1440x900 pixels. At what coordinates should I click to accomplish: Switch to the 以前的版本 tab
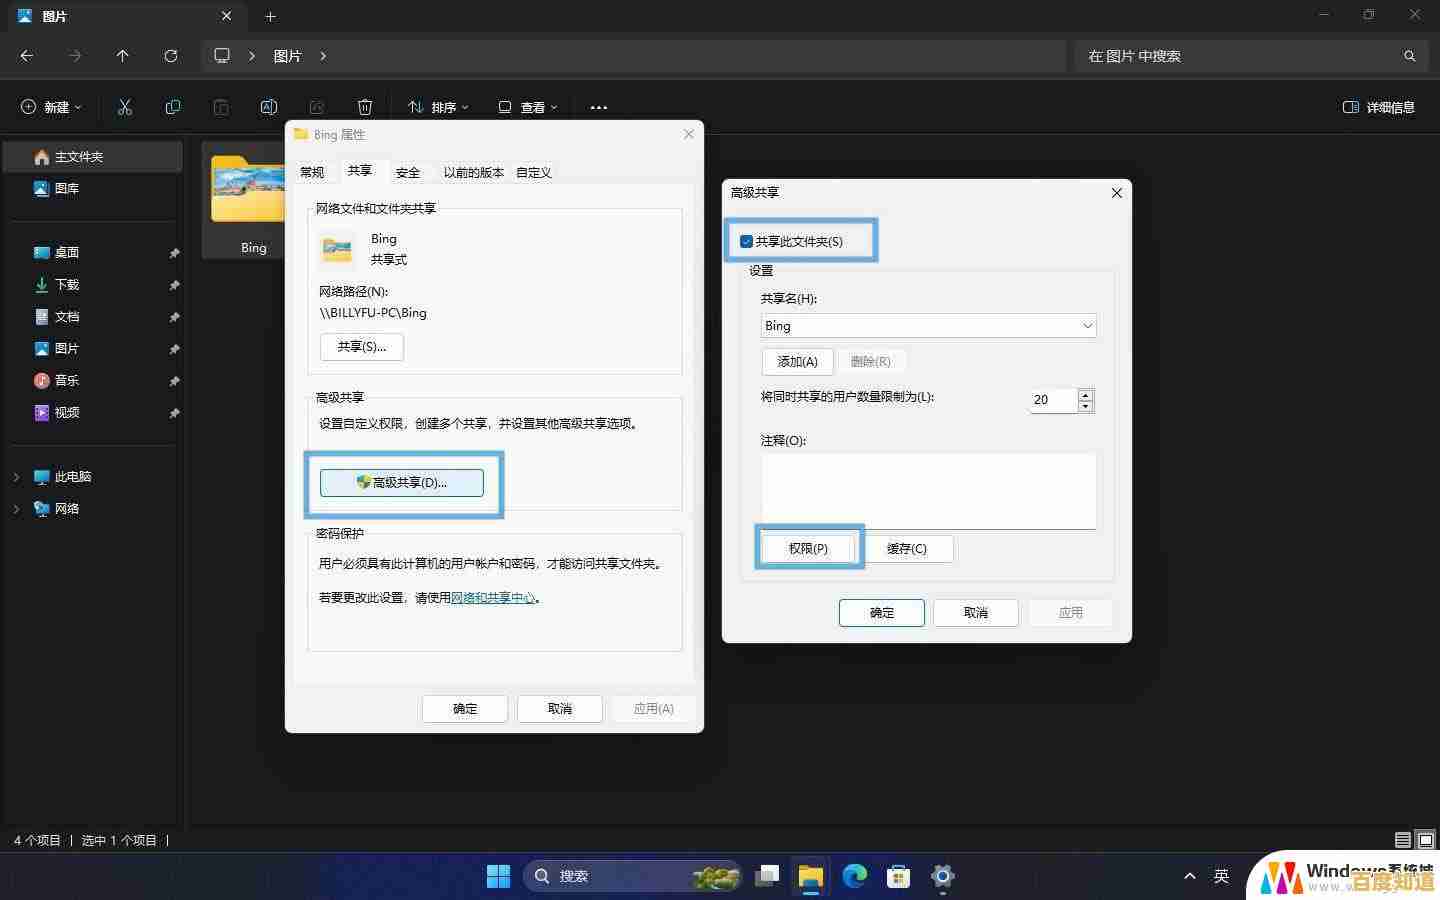[472, 172]
